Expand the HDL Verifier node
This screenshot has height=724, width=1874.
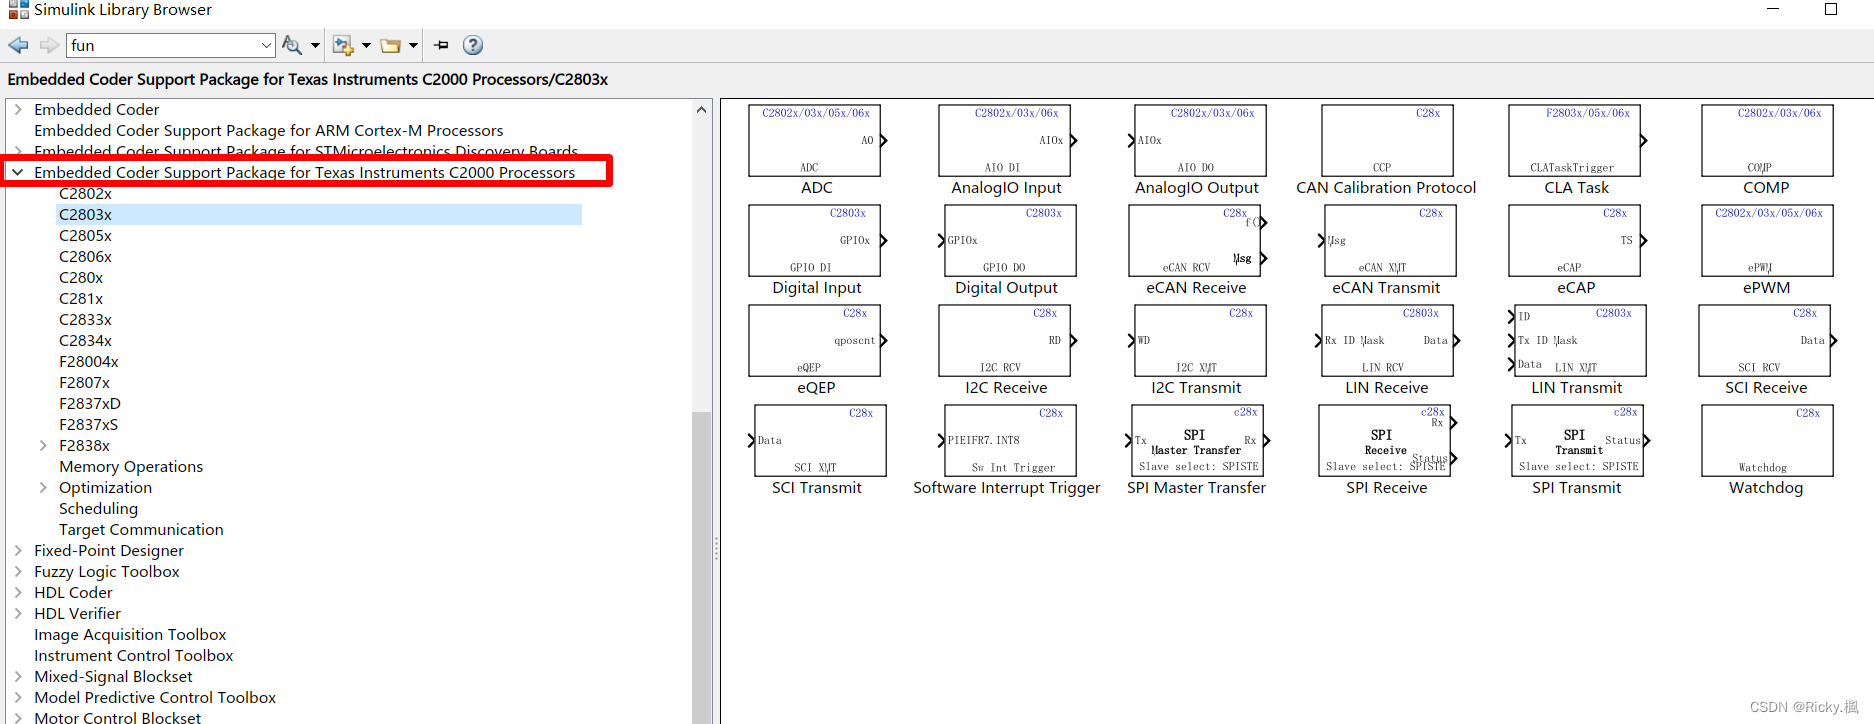(x=18, y=613)
